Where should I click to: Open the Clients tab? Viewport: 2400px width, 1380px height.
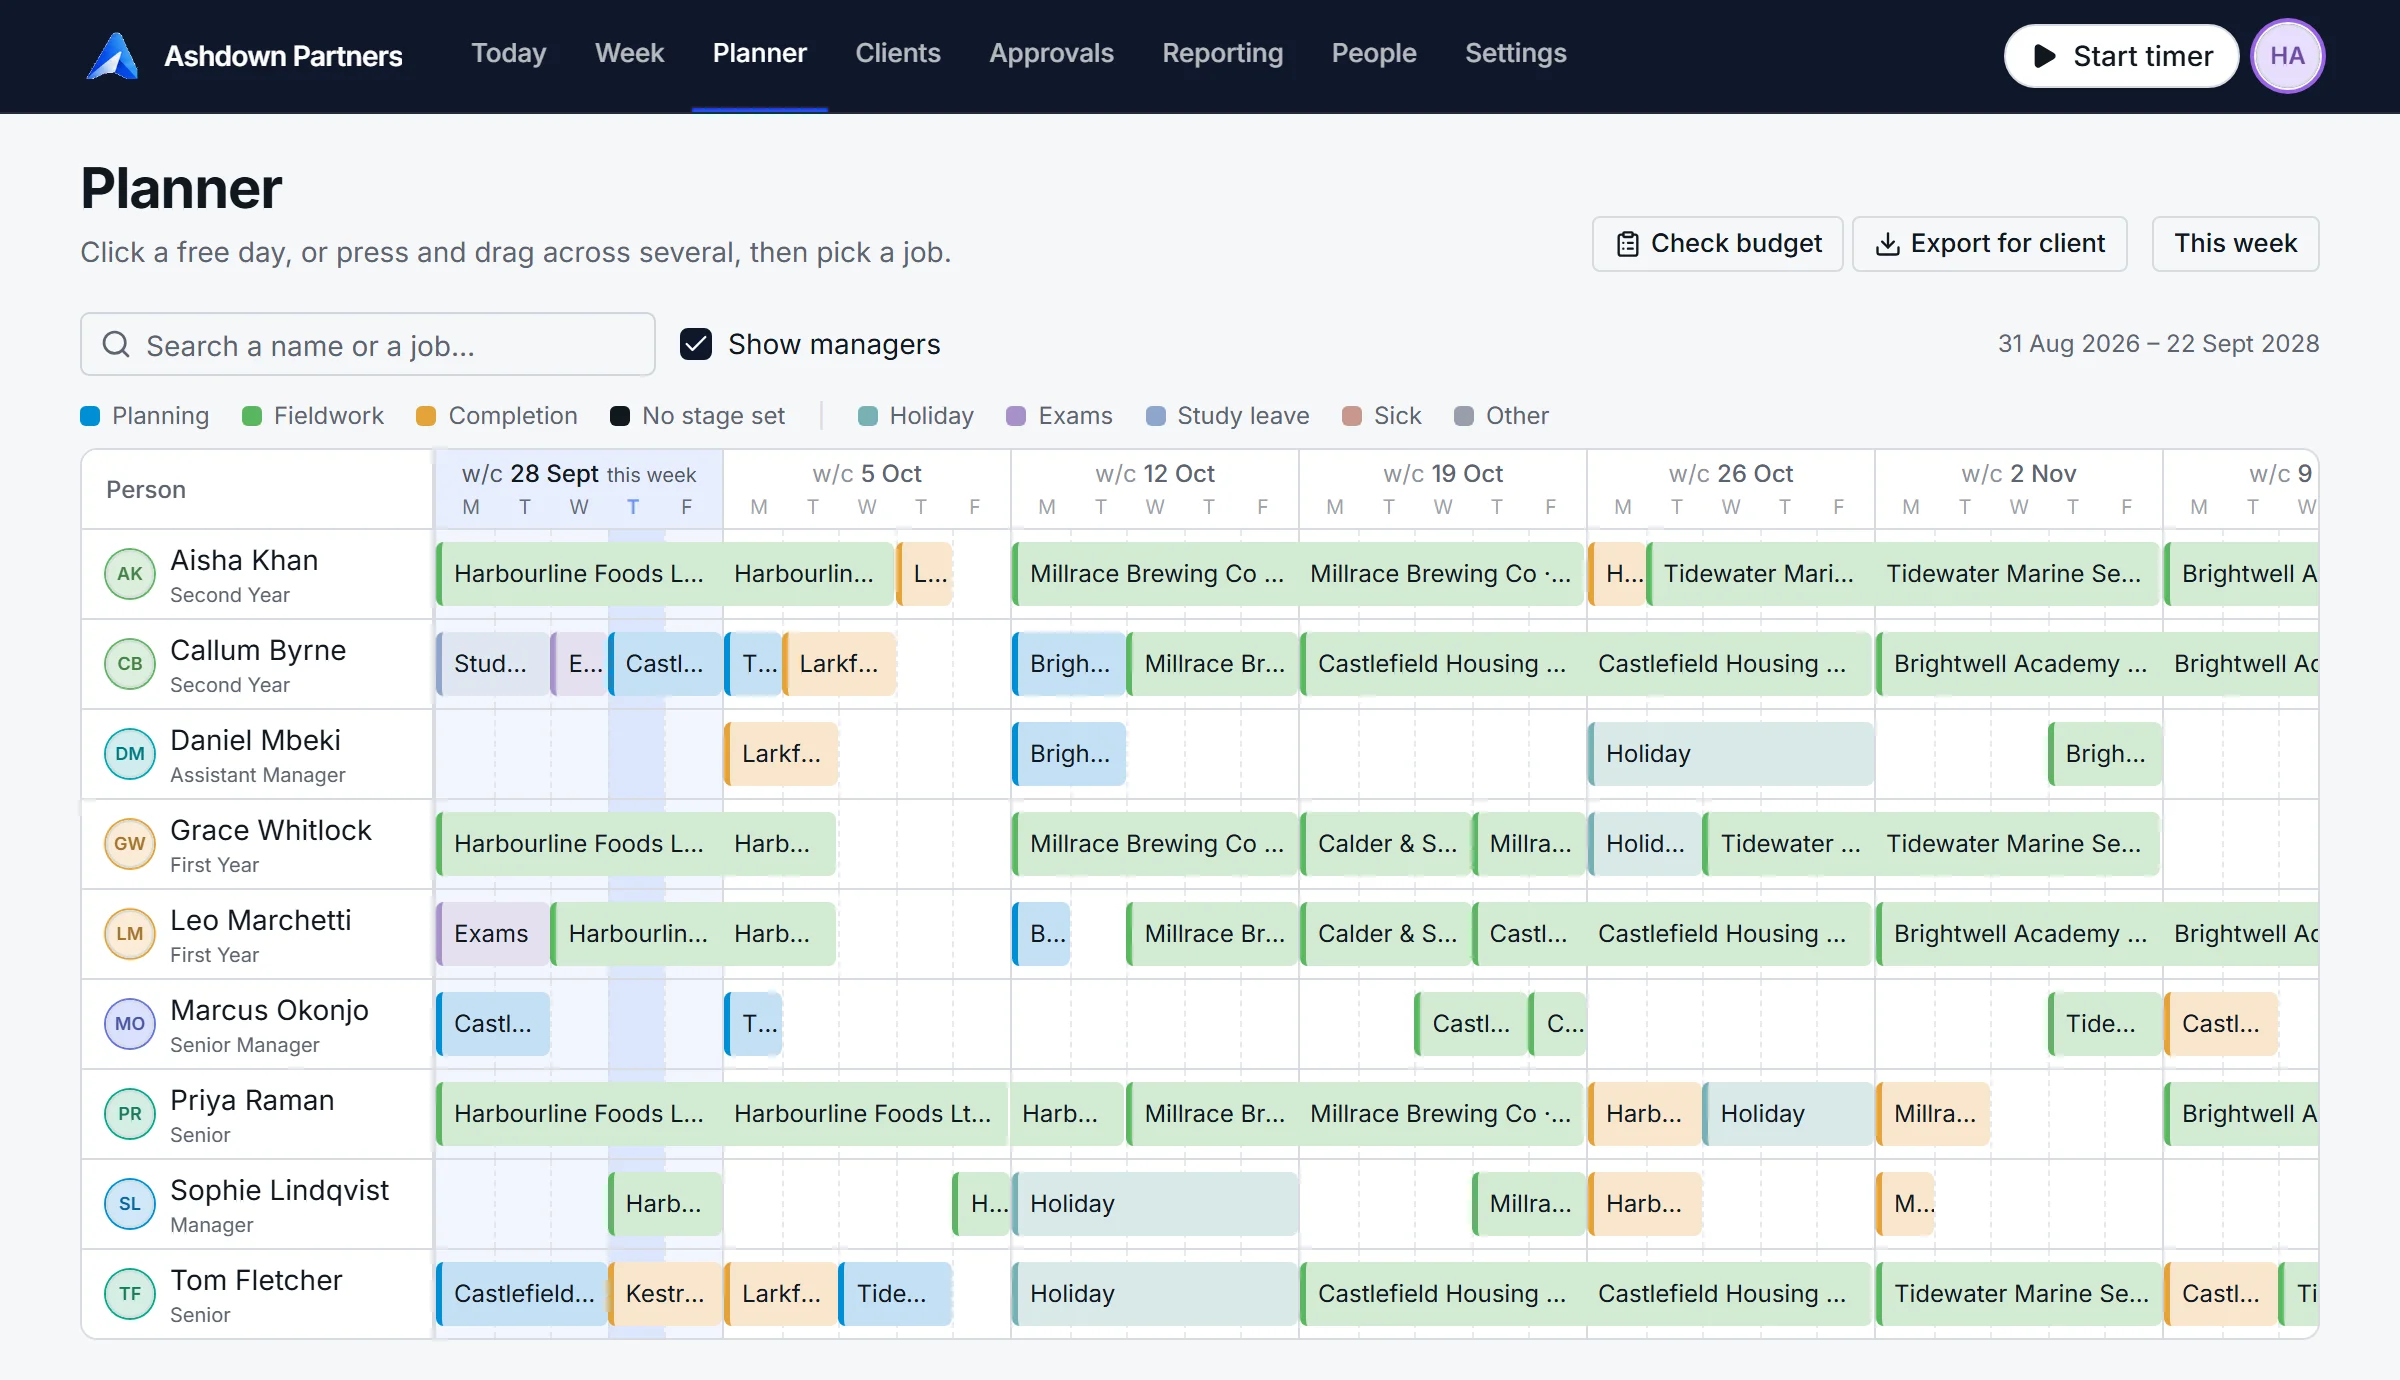[898, 54]
